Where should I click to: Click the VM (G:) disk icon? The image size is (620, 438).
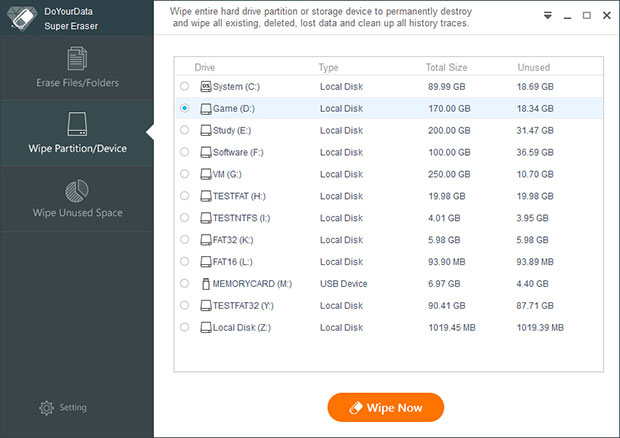206,174
